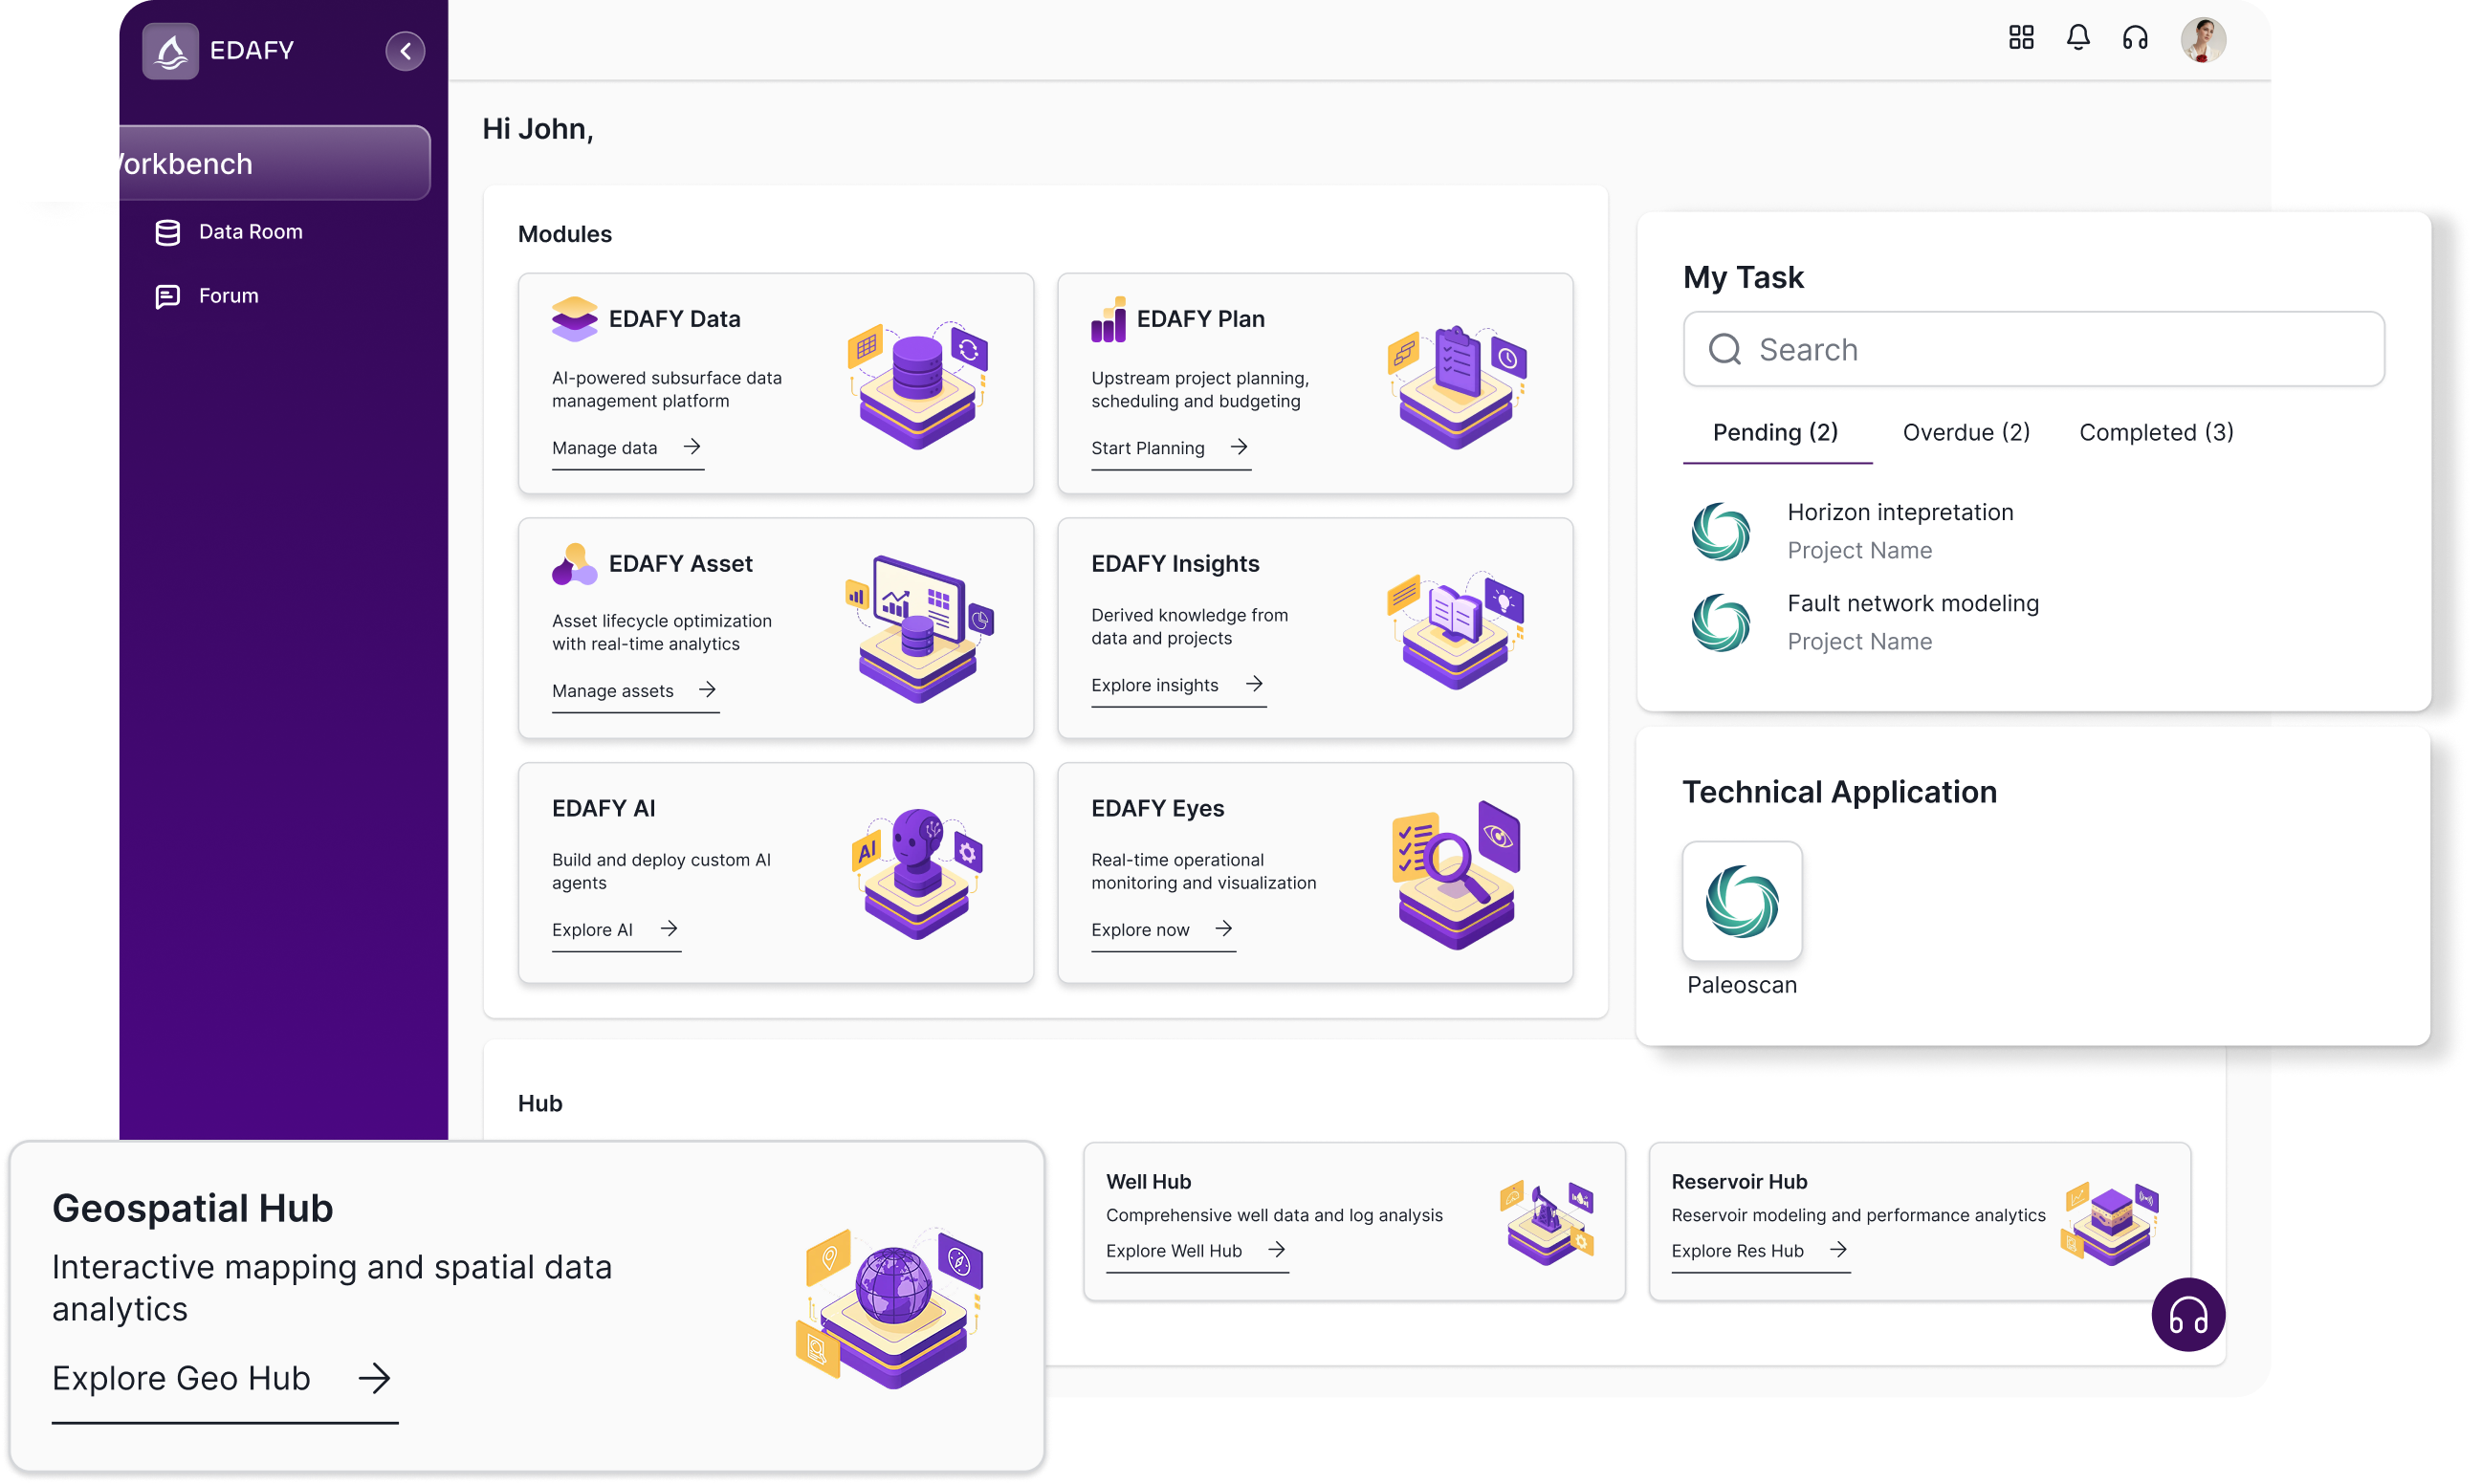Click the floating headset help button
This screenshot has width=2482, height=1484.
click(2188, 1315)
